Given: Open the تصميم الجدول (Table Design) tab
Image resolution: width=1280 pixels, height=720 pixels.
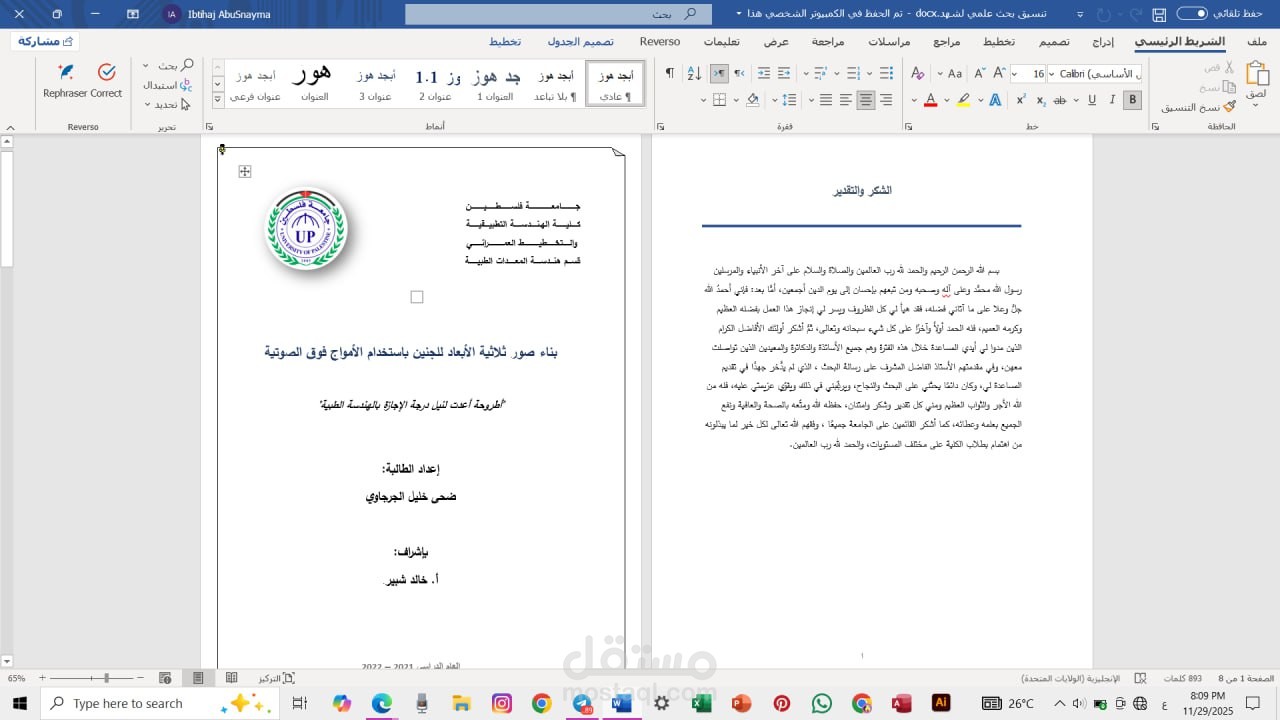Looking at the screenshot, I should click(581, 42).
